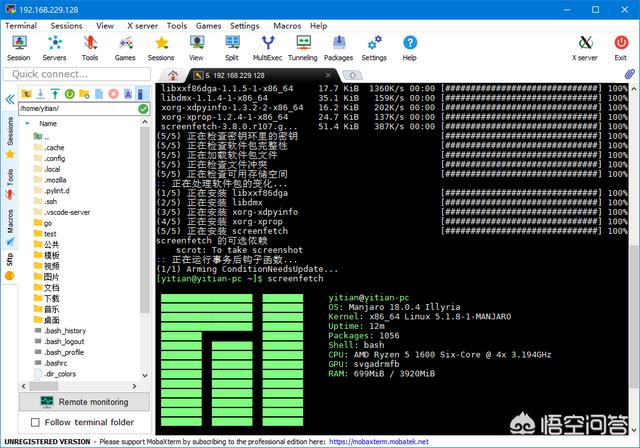Click the SFTP new file icon
The height and width of the screenshot is (448, 640).
coord(99,94)
